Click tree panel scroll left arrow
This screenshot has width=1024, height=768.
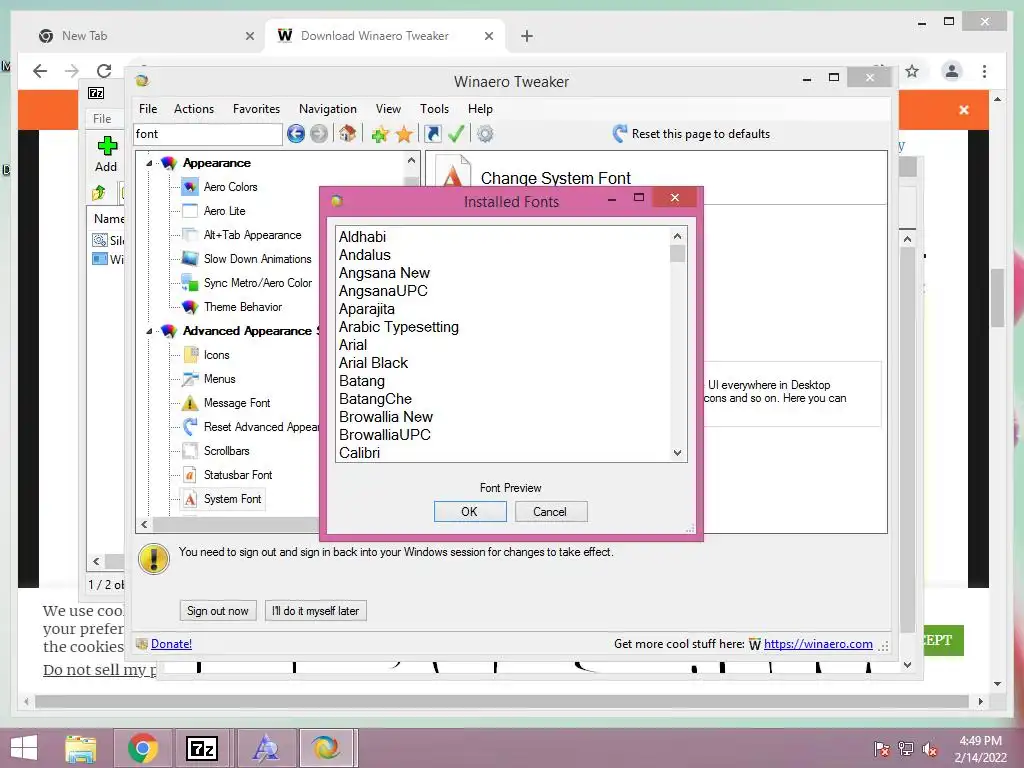144,524
